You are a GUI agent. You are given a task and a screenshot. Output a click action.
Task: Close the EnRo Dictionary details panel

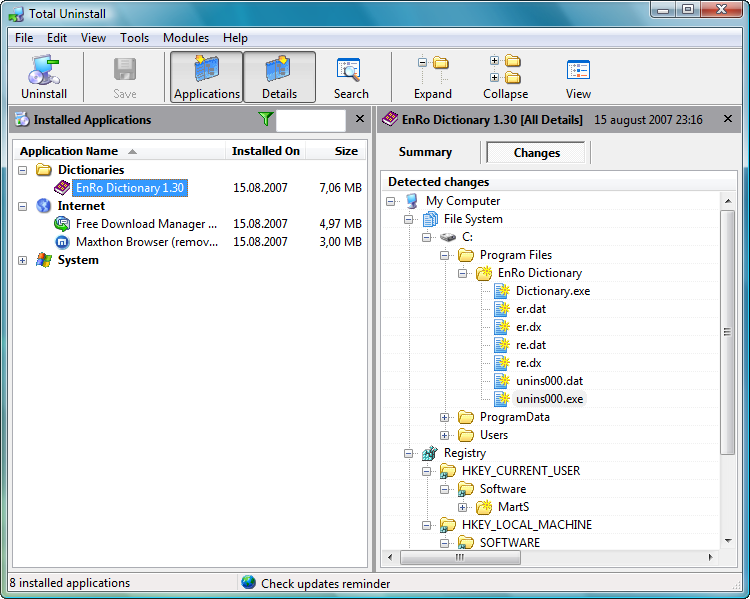tap(728, 118)
